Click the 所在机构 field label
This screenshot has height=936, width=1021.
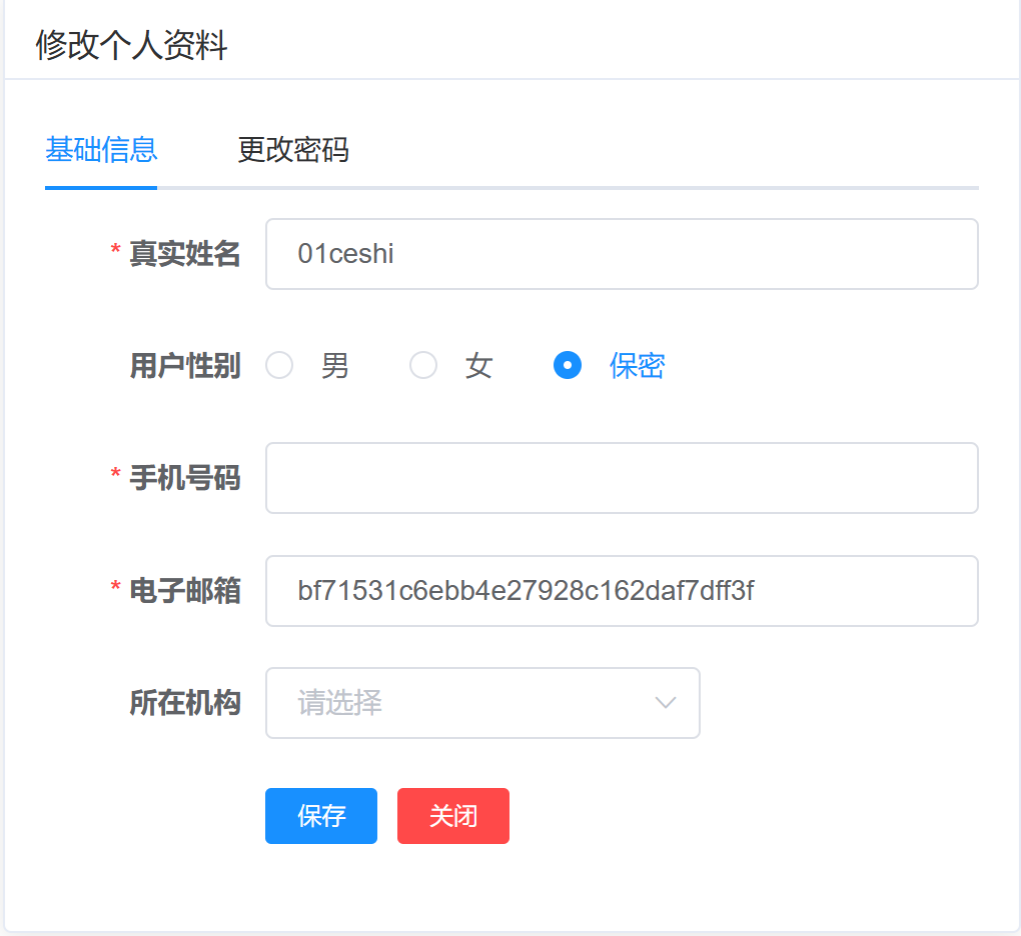184,703
